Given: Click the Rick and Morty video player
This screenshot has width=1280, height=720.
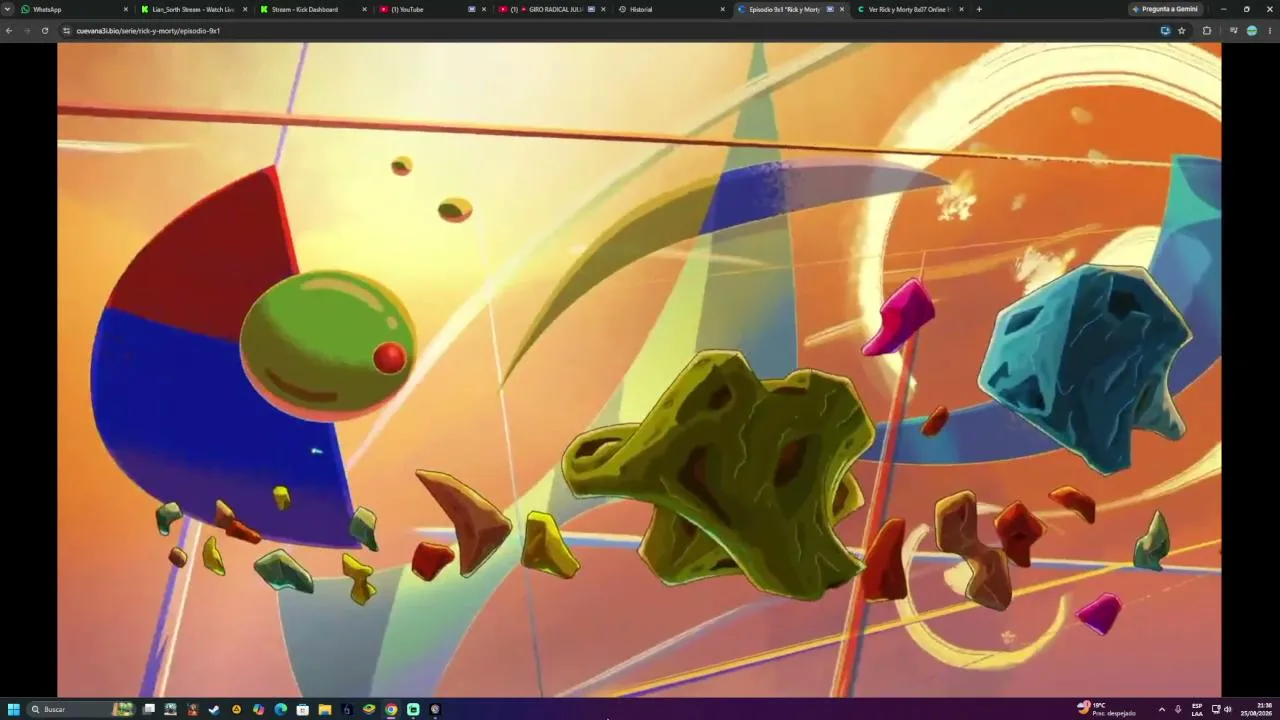Looking at the screenshot, I should click(639, 369).
